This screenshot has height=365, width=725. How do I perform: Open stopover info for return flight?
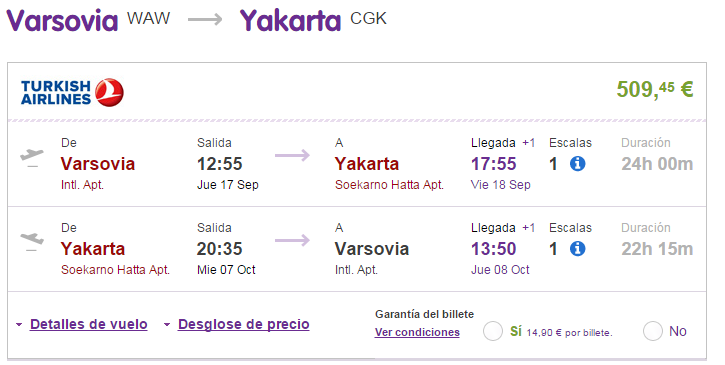[578, 249]
